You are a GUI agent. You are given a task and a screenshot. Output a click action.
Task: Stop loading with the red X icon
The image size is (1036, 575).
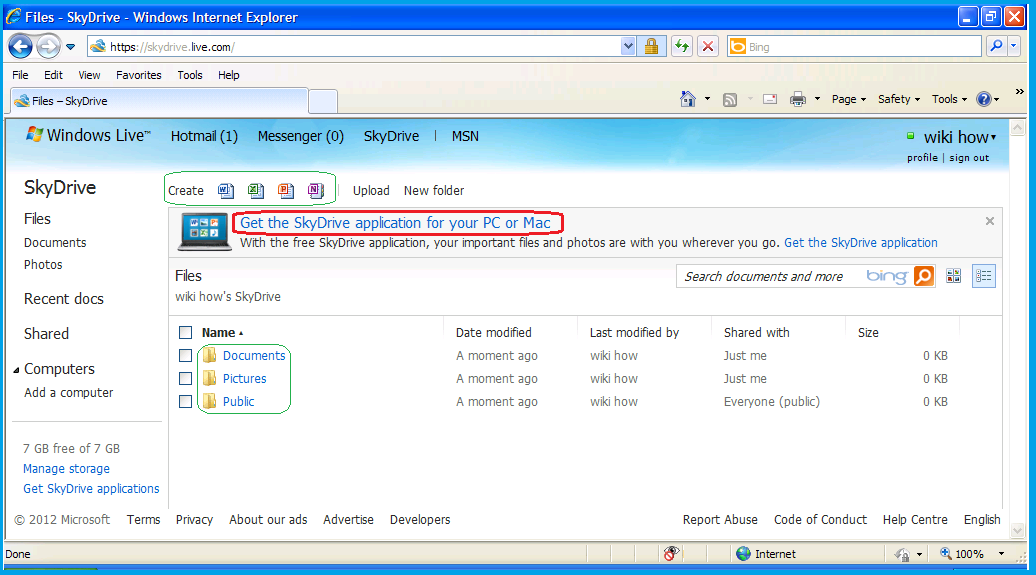tap(708, 46)
